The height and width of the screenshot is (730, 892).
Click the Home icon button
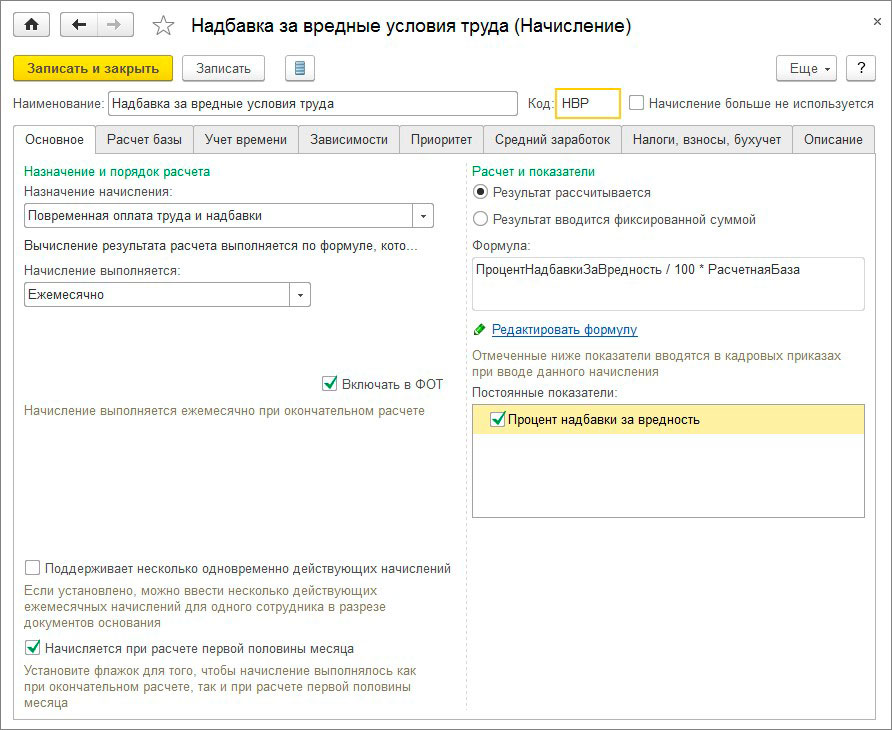[30, 24]
